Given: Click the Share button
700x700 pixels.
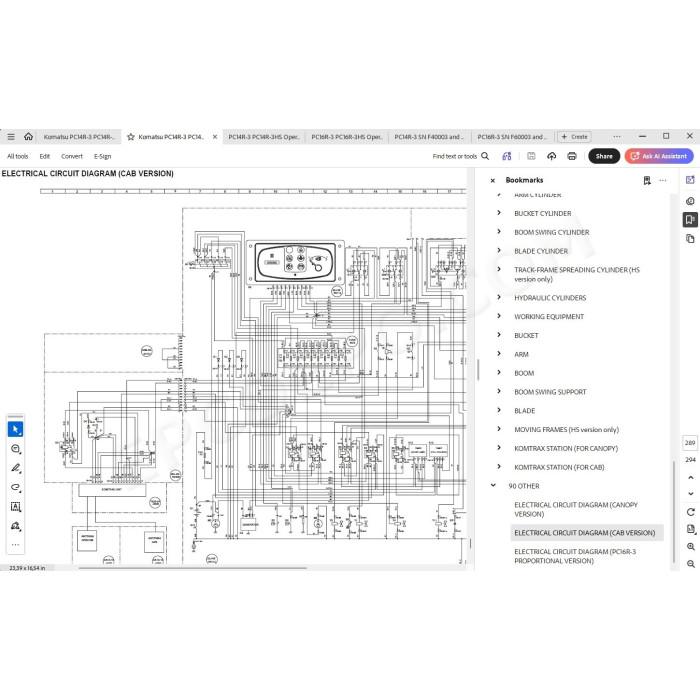Looking at the screenshot, I should pos(604,156).
